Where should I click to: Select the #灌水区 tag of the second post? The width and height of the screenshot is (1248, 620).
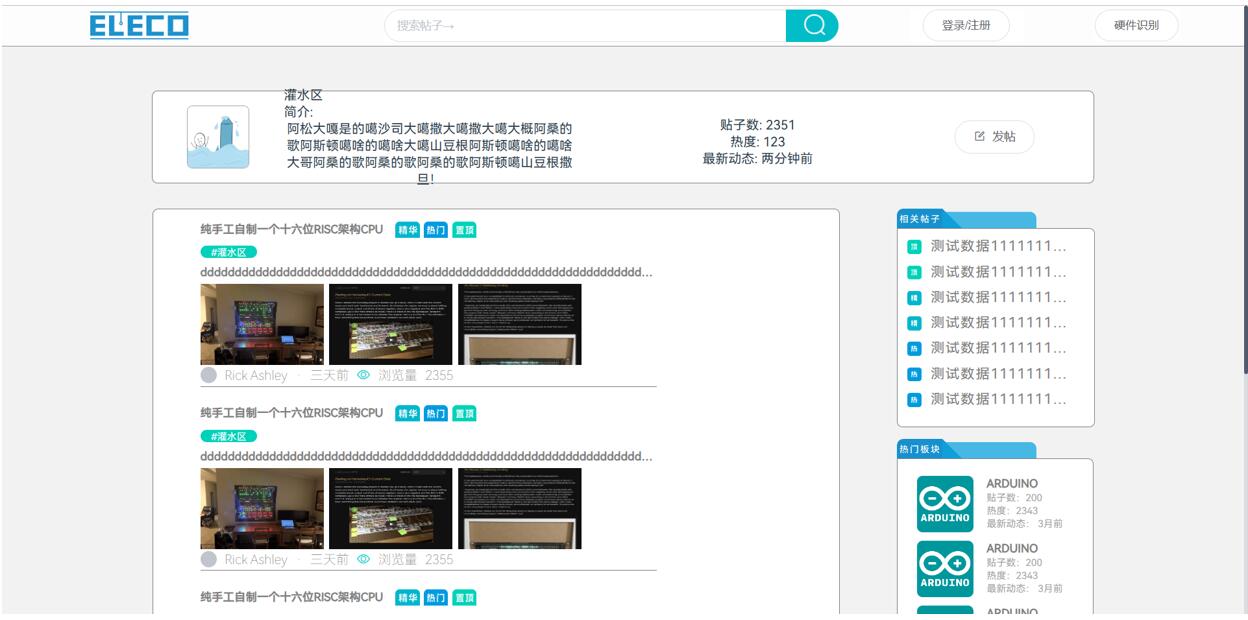coord(228,436)
